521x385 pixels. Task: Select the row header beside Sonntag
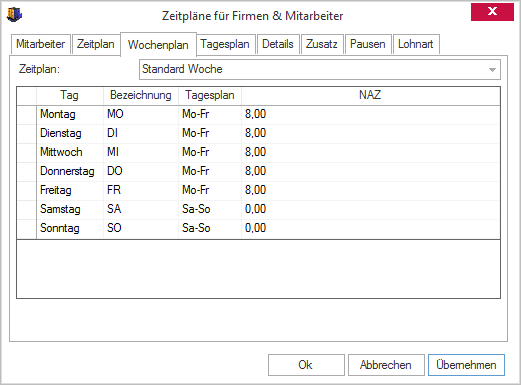click(x=27, y=229)
